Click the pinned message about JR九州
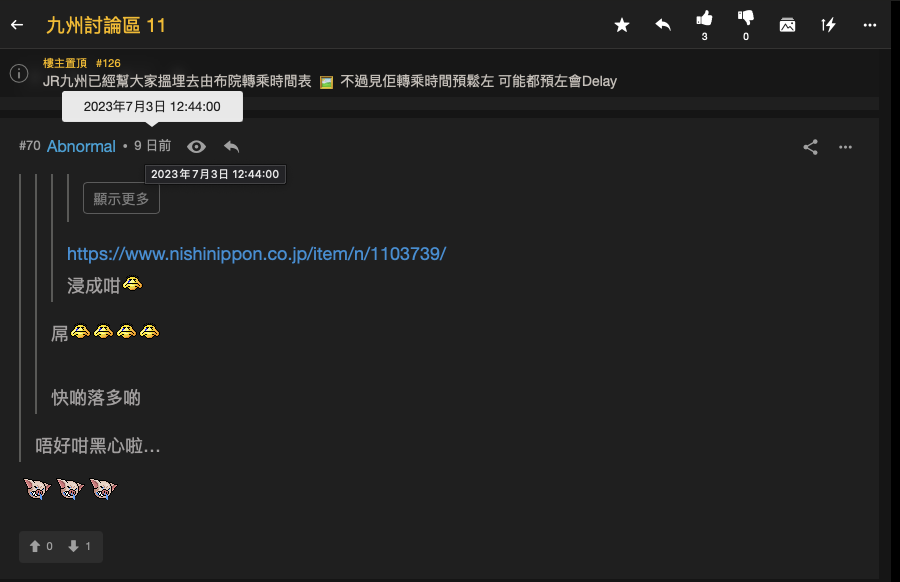The image size is (900, 582). (x=329, y=82)
